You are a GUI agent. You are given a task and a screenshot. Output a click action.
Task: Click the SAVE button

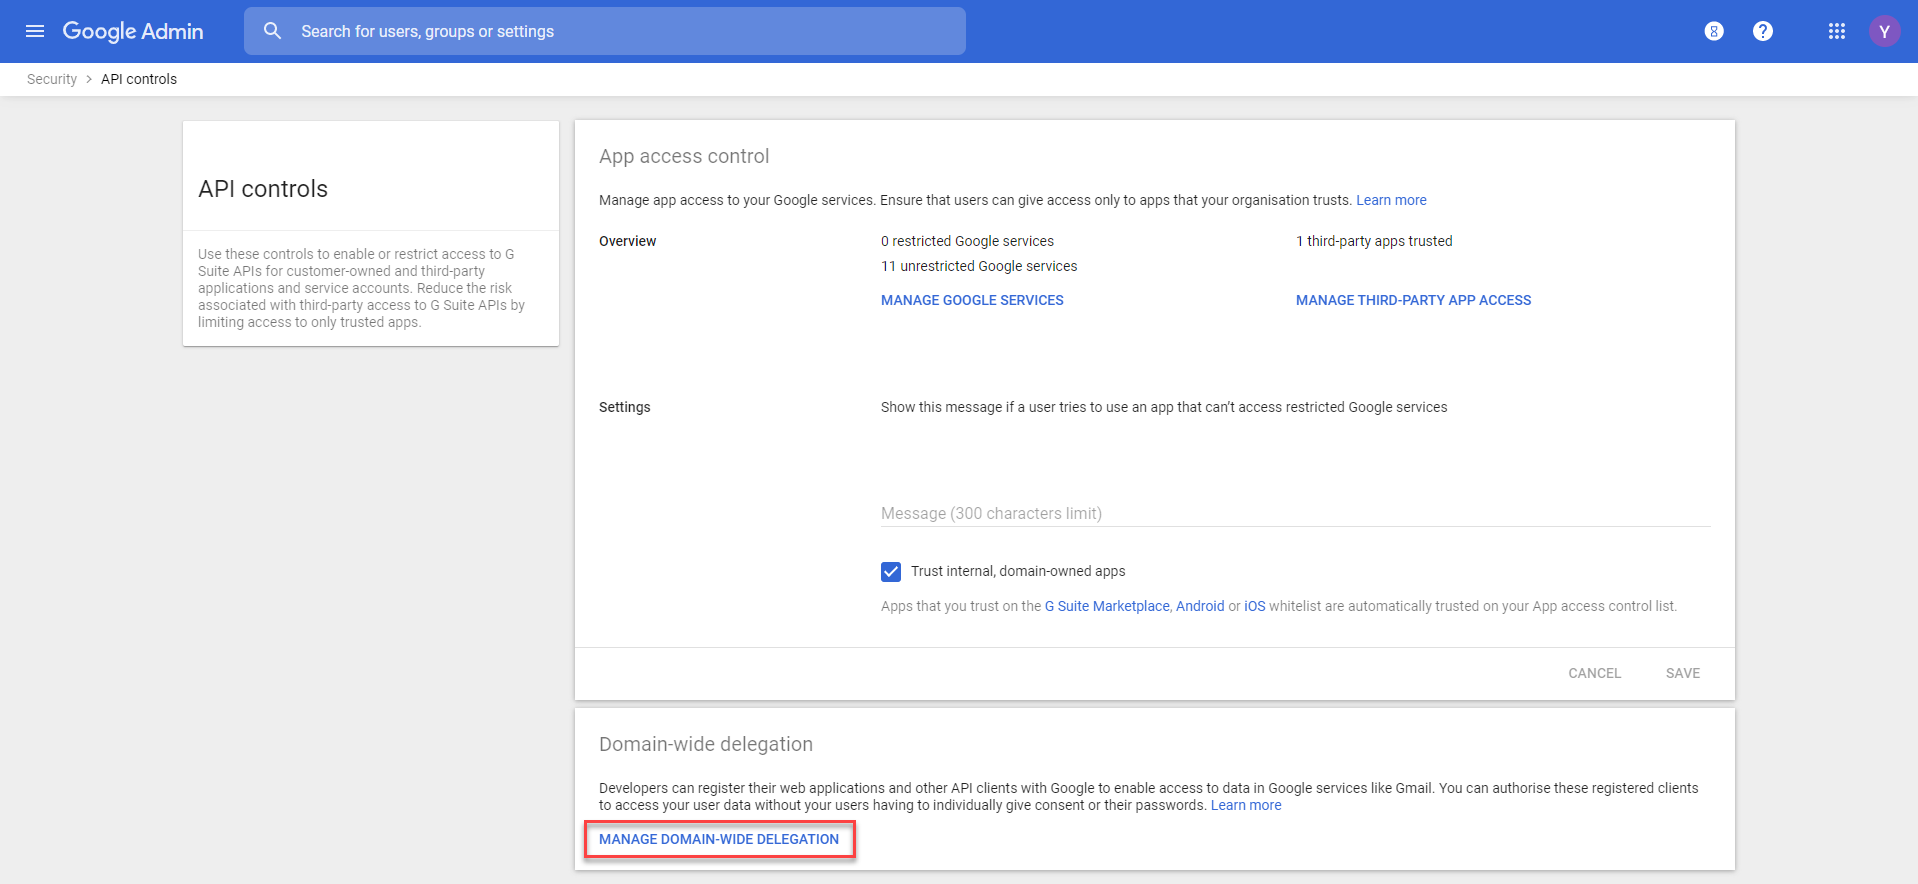[1683, 673]
